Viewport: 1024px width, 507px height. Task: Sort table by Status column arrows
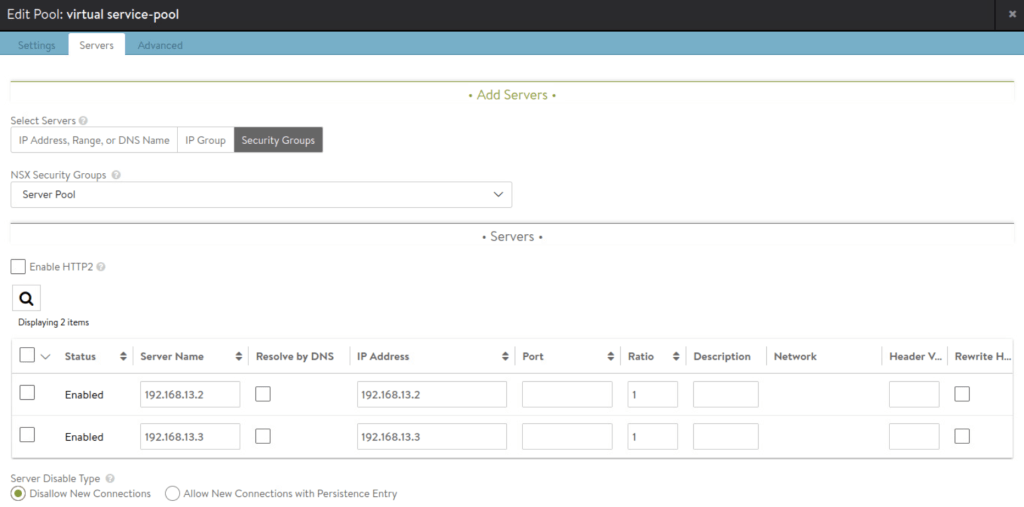pos(123,357)
